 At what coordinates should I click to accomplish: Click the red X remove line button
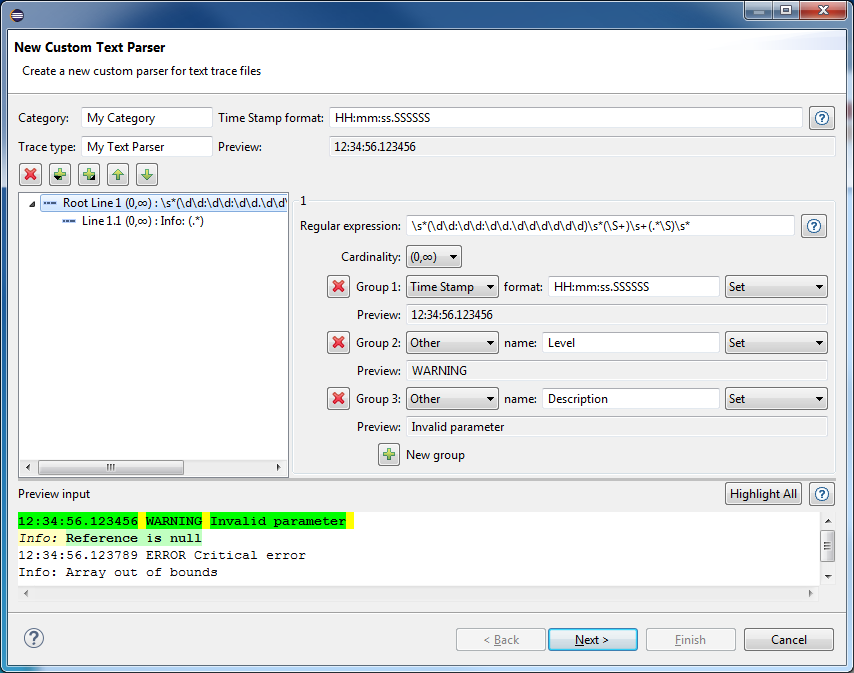(31, 175)
